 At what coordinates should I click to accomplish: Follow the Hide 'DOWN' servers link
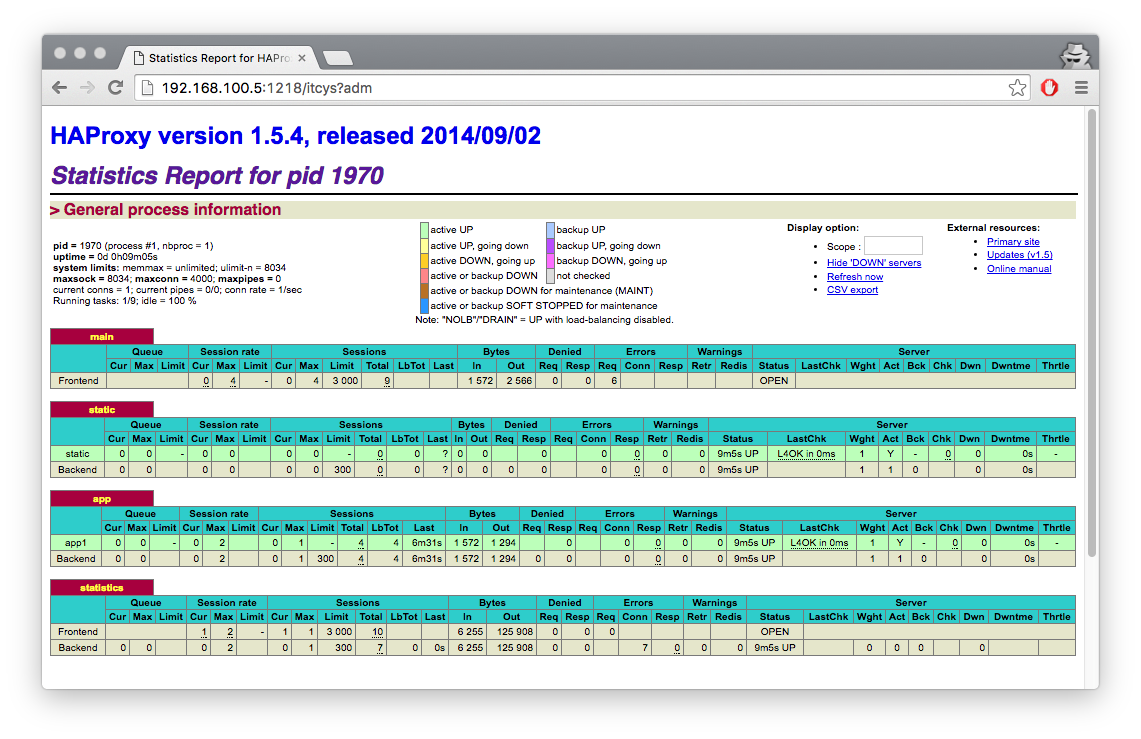click(874, 263)
